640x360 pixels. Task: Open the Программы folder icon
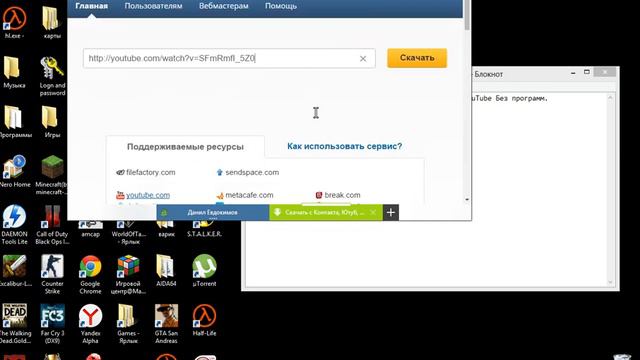pyautogui.click(x=13, y=118)
